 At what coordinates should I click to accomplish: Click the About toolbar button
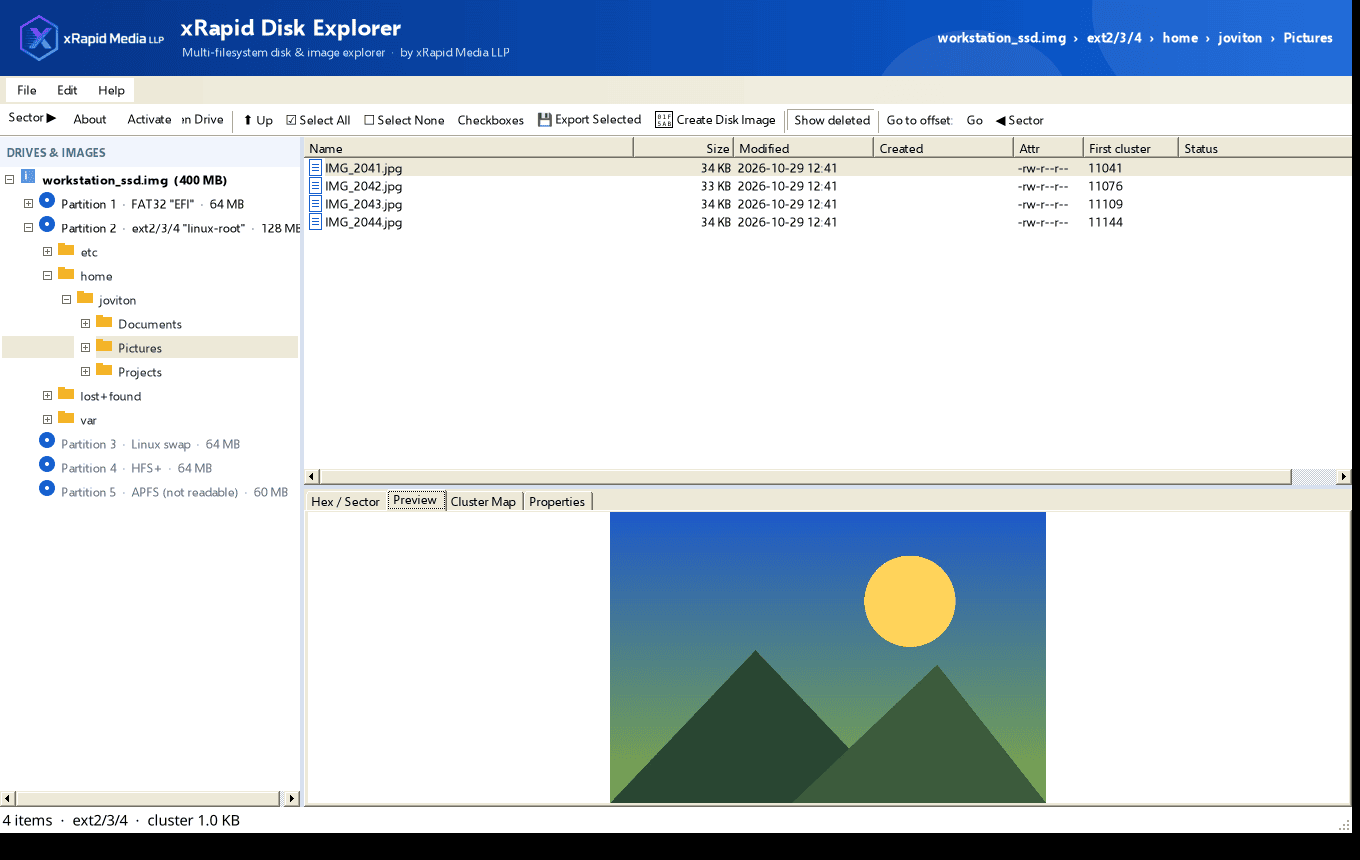(x=90, y=119)
